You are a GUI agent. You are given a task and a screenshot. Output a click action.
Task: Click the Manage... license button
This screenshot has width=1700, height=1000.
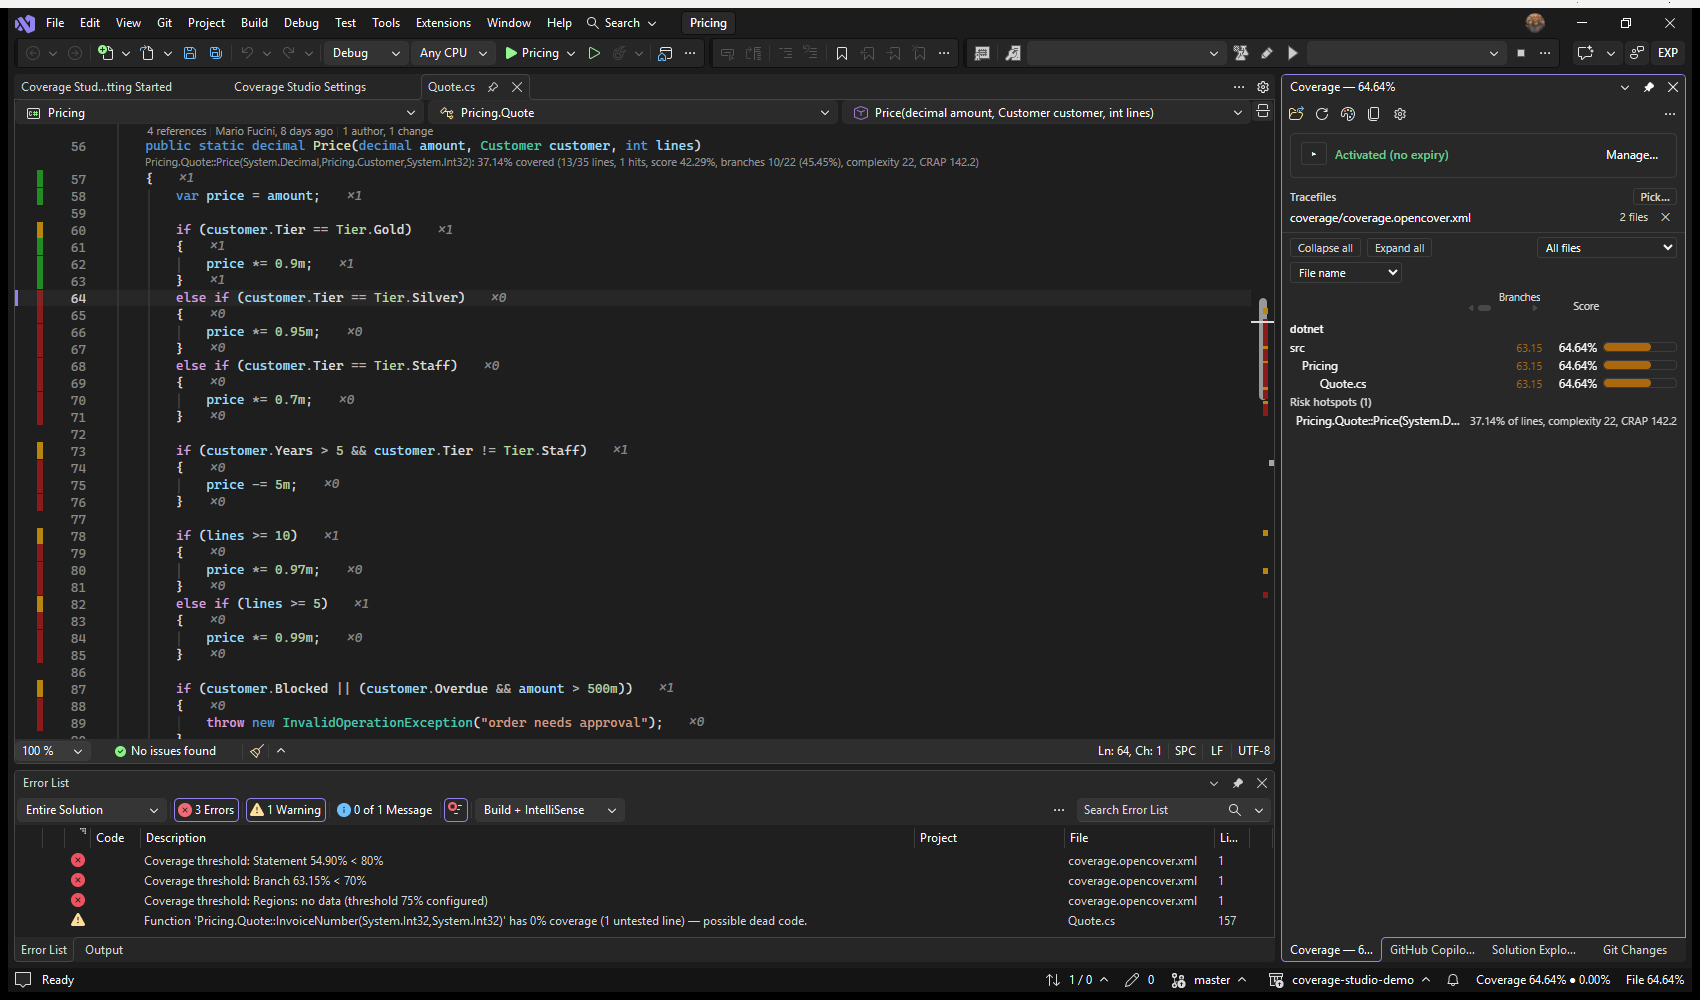pos(1632,155)
